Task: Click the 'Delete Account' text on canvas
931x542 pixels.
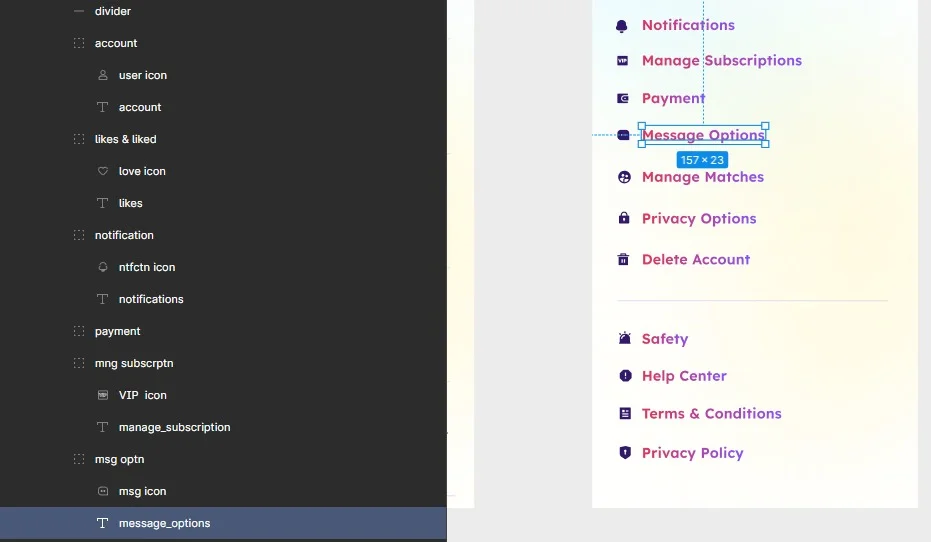Action: (x=695, y=260)
